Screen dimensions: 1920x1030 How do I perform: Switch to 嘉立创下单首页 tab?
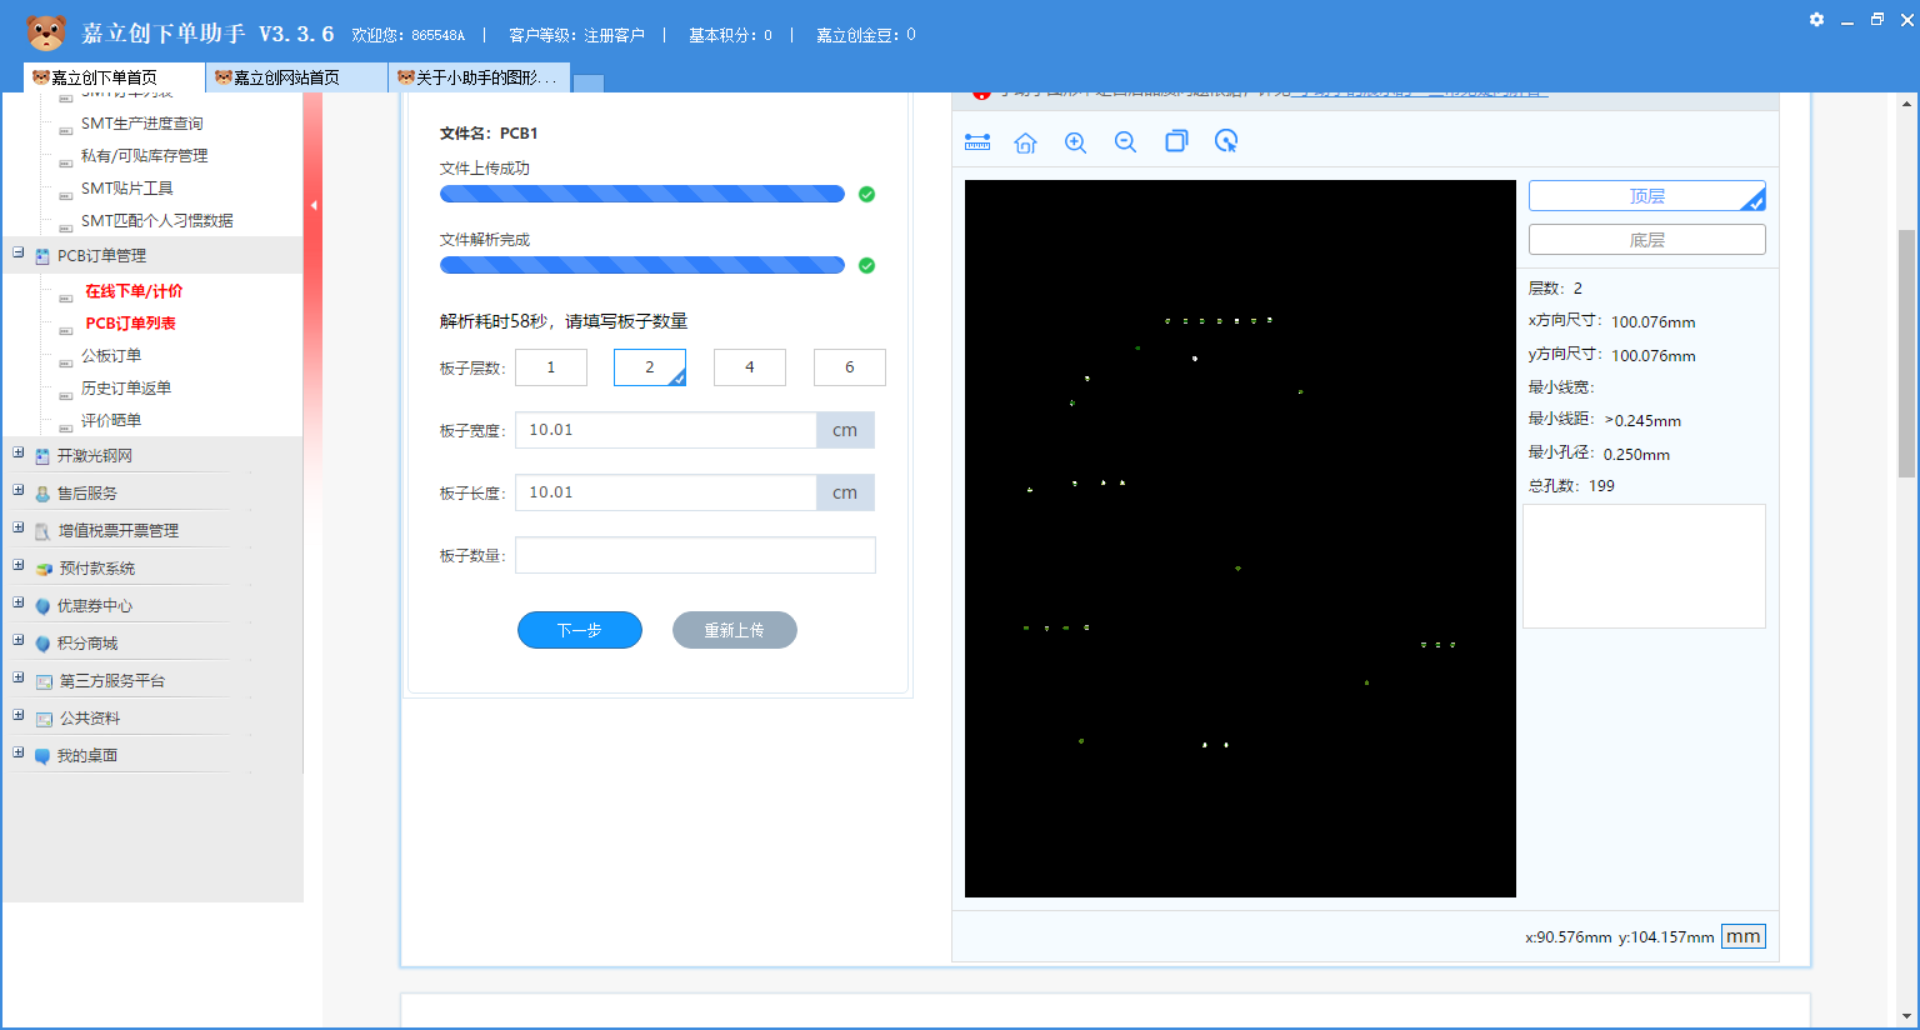113,77
